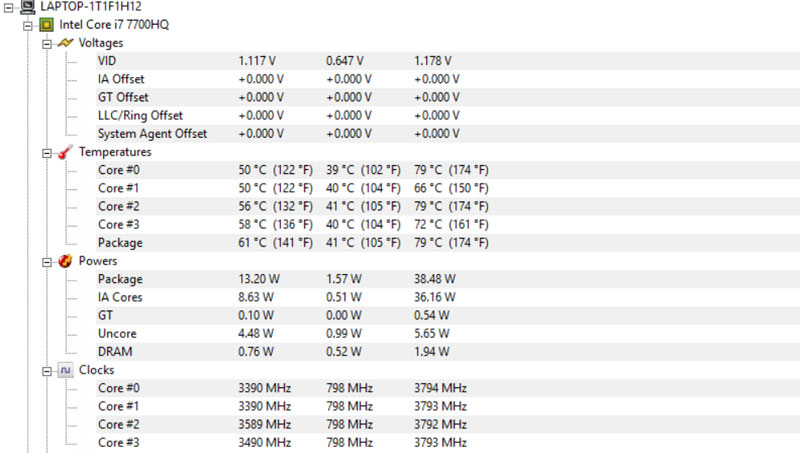
Task: Click the Clocks waveform icon
Action: pos(65,370)
